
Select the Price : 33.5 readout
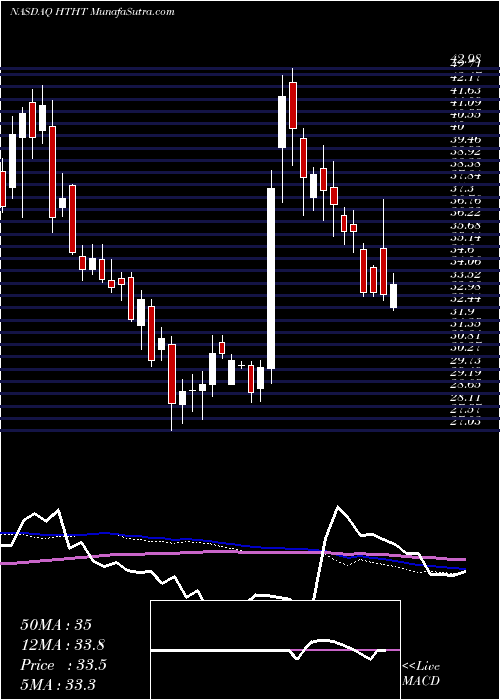pos(63,665)
